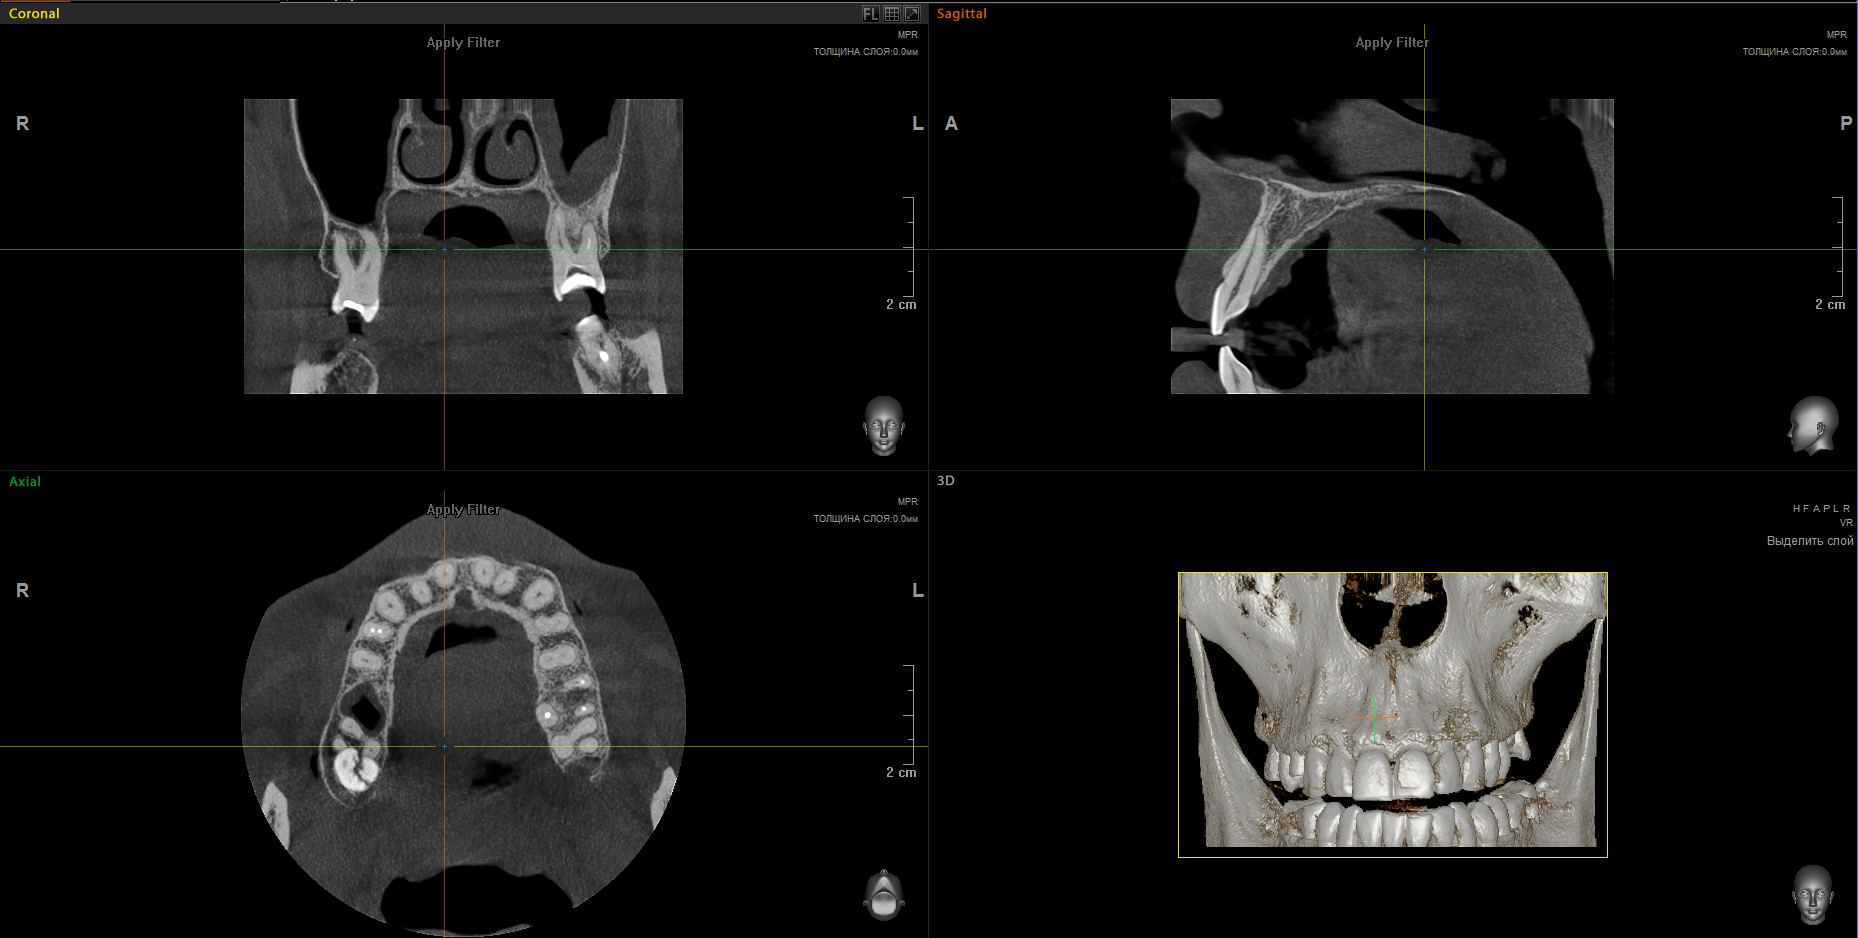Click the top-view head icon in Axial panel
The height and width of the screenshot is (938, 1858).
click(883, 893)
